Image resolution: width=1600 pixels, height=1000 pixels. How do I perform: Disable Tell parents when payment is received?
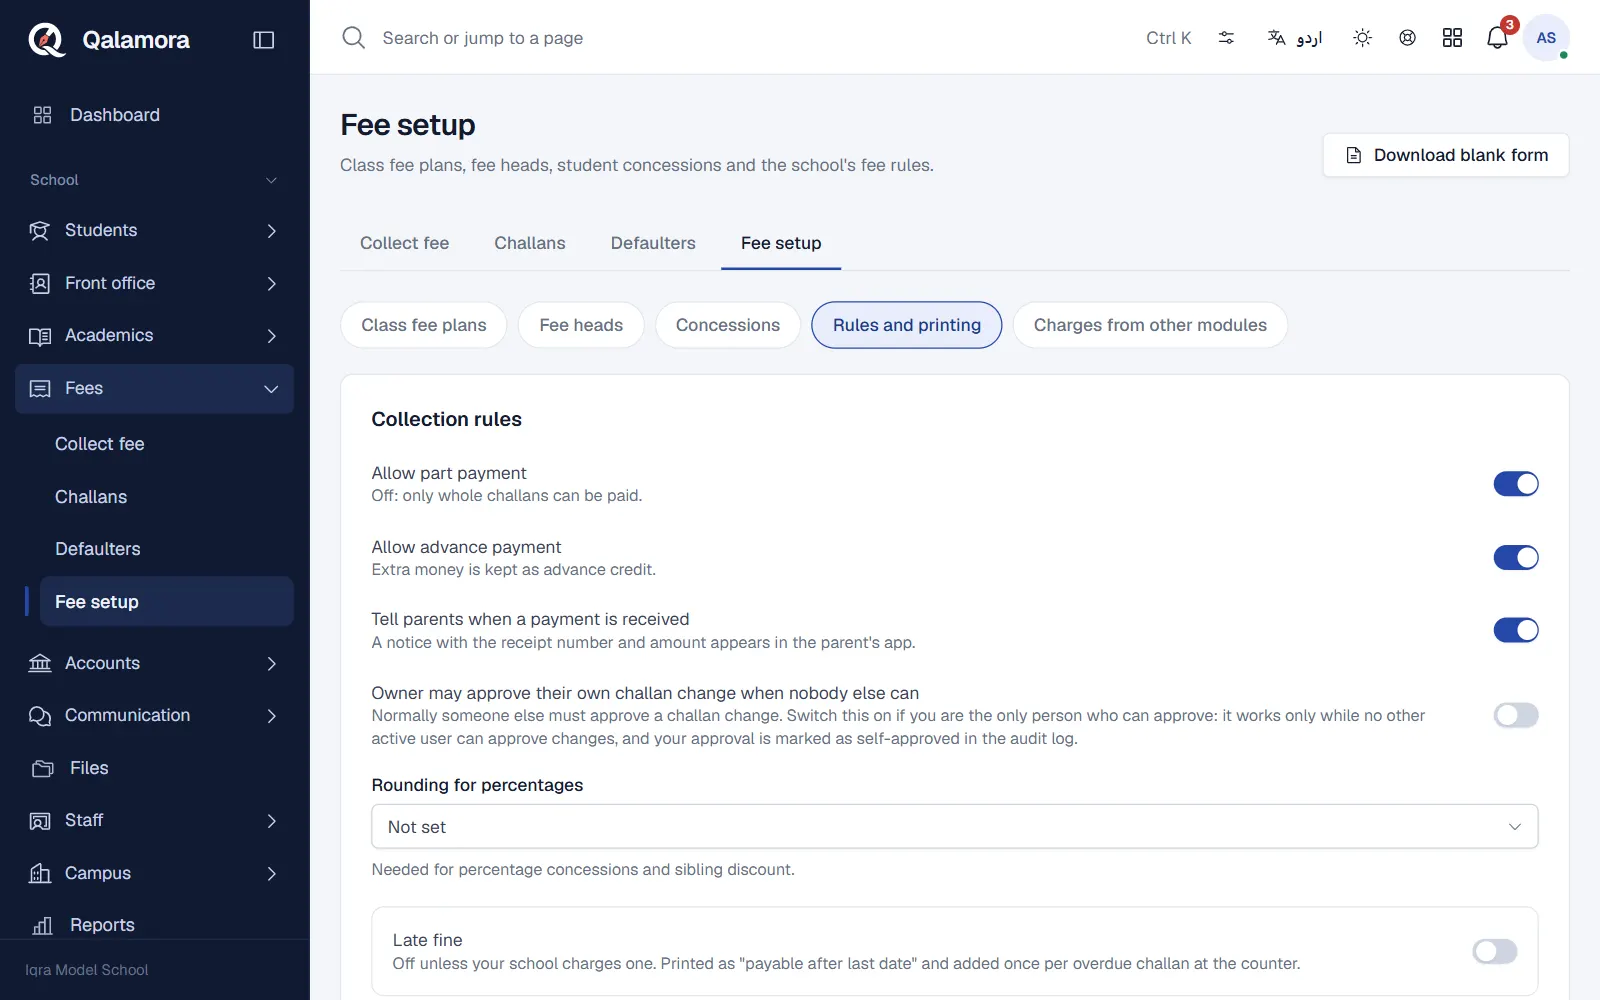point(1516,630)
